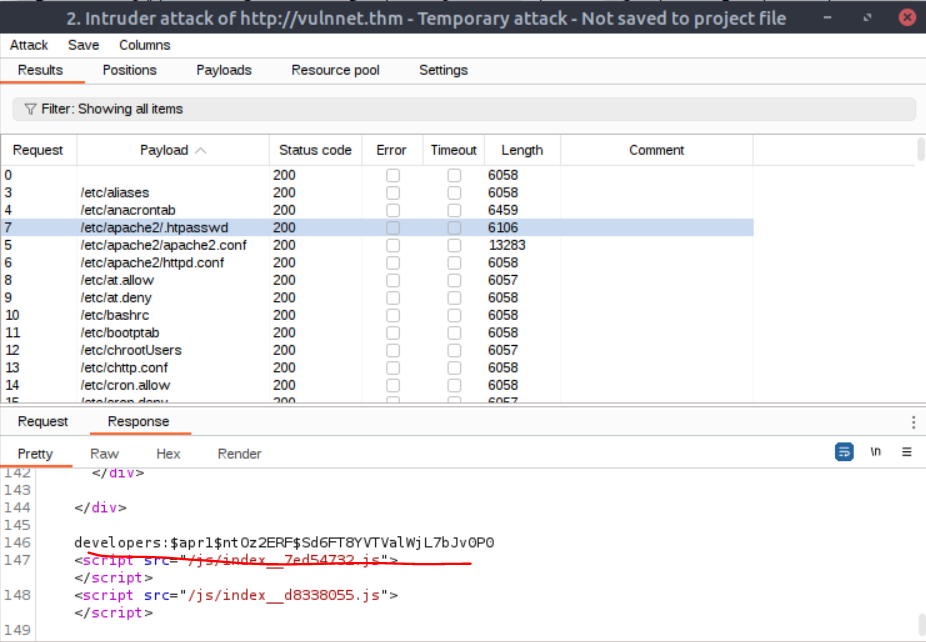This screenshot has width=926, height=642.
Task: Click request number 0 in the results table
Action: click(x=8, y=175)
